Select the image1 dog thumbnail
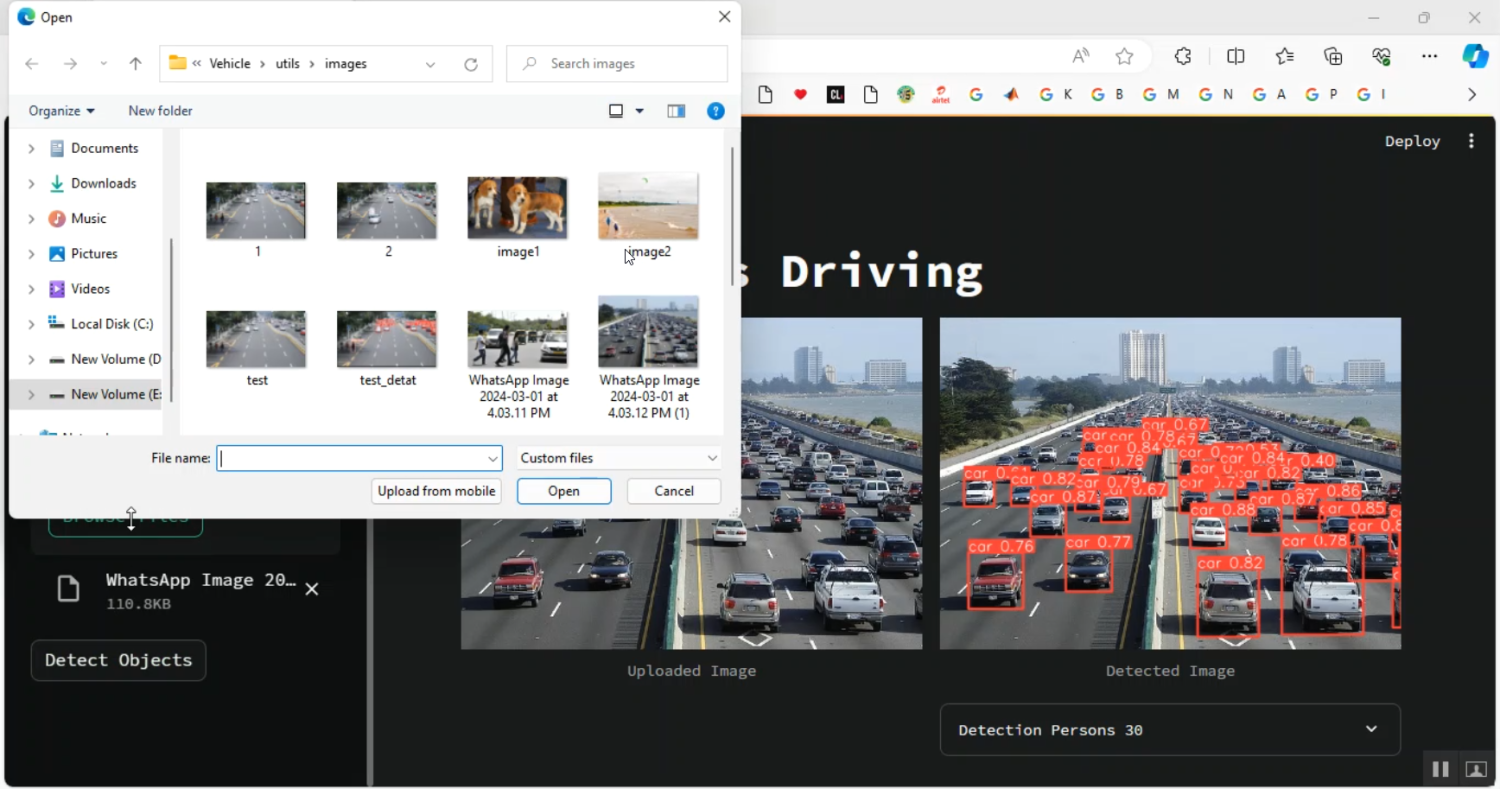Image resolution: width=1500 pixels, height=789 pixels. (x=517, y=208)
